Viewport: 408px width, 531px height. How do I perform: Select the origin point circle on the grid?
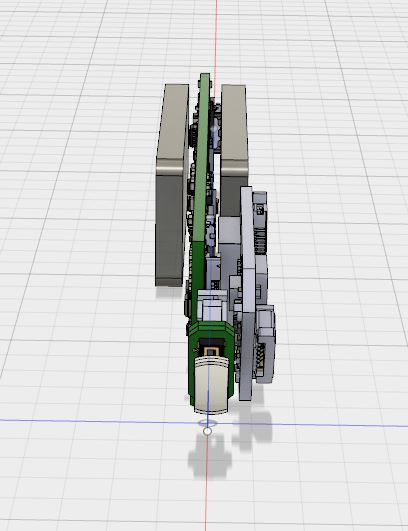(x=207, y=431)
